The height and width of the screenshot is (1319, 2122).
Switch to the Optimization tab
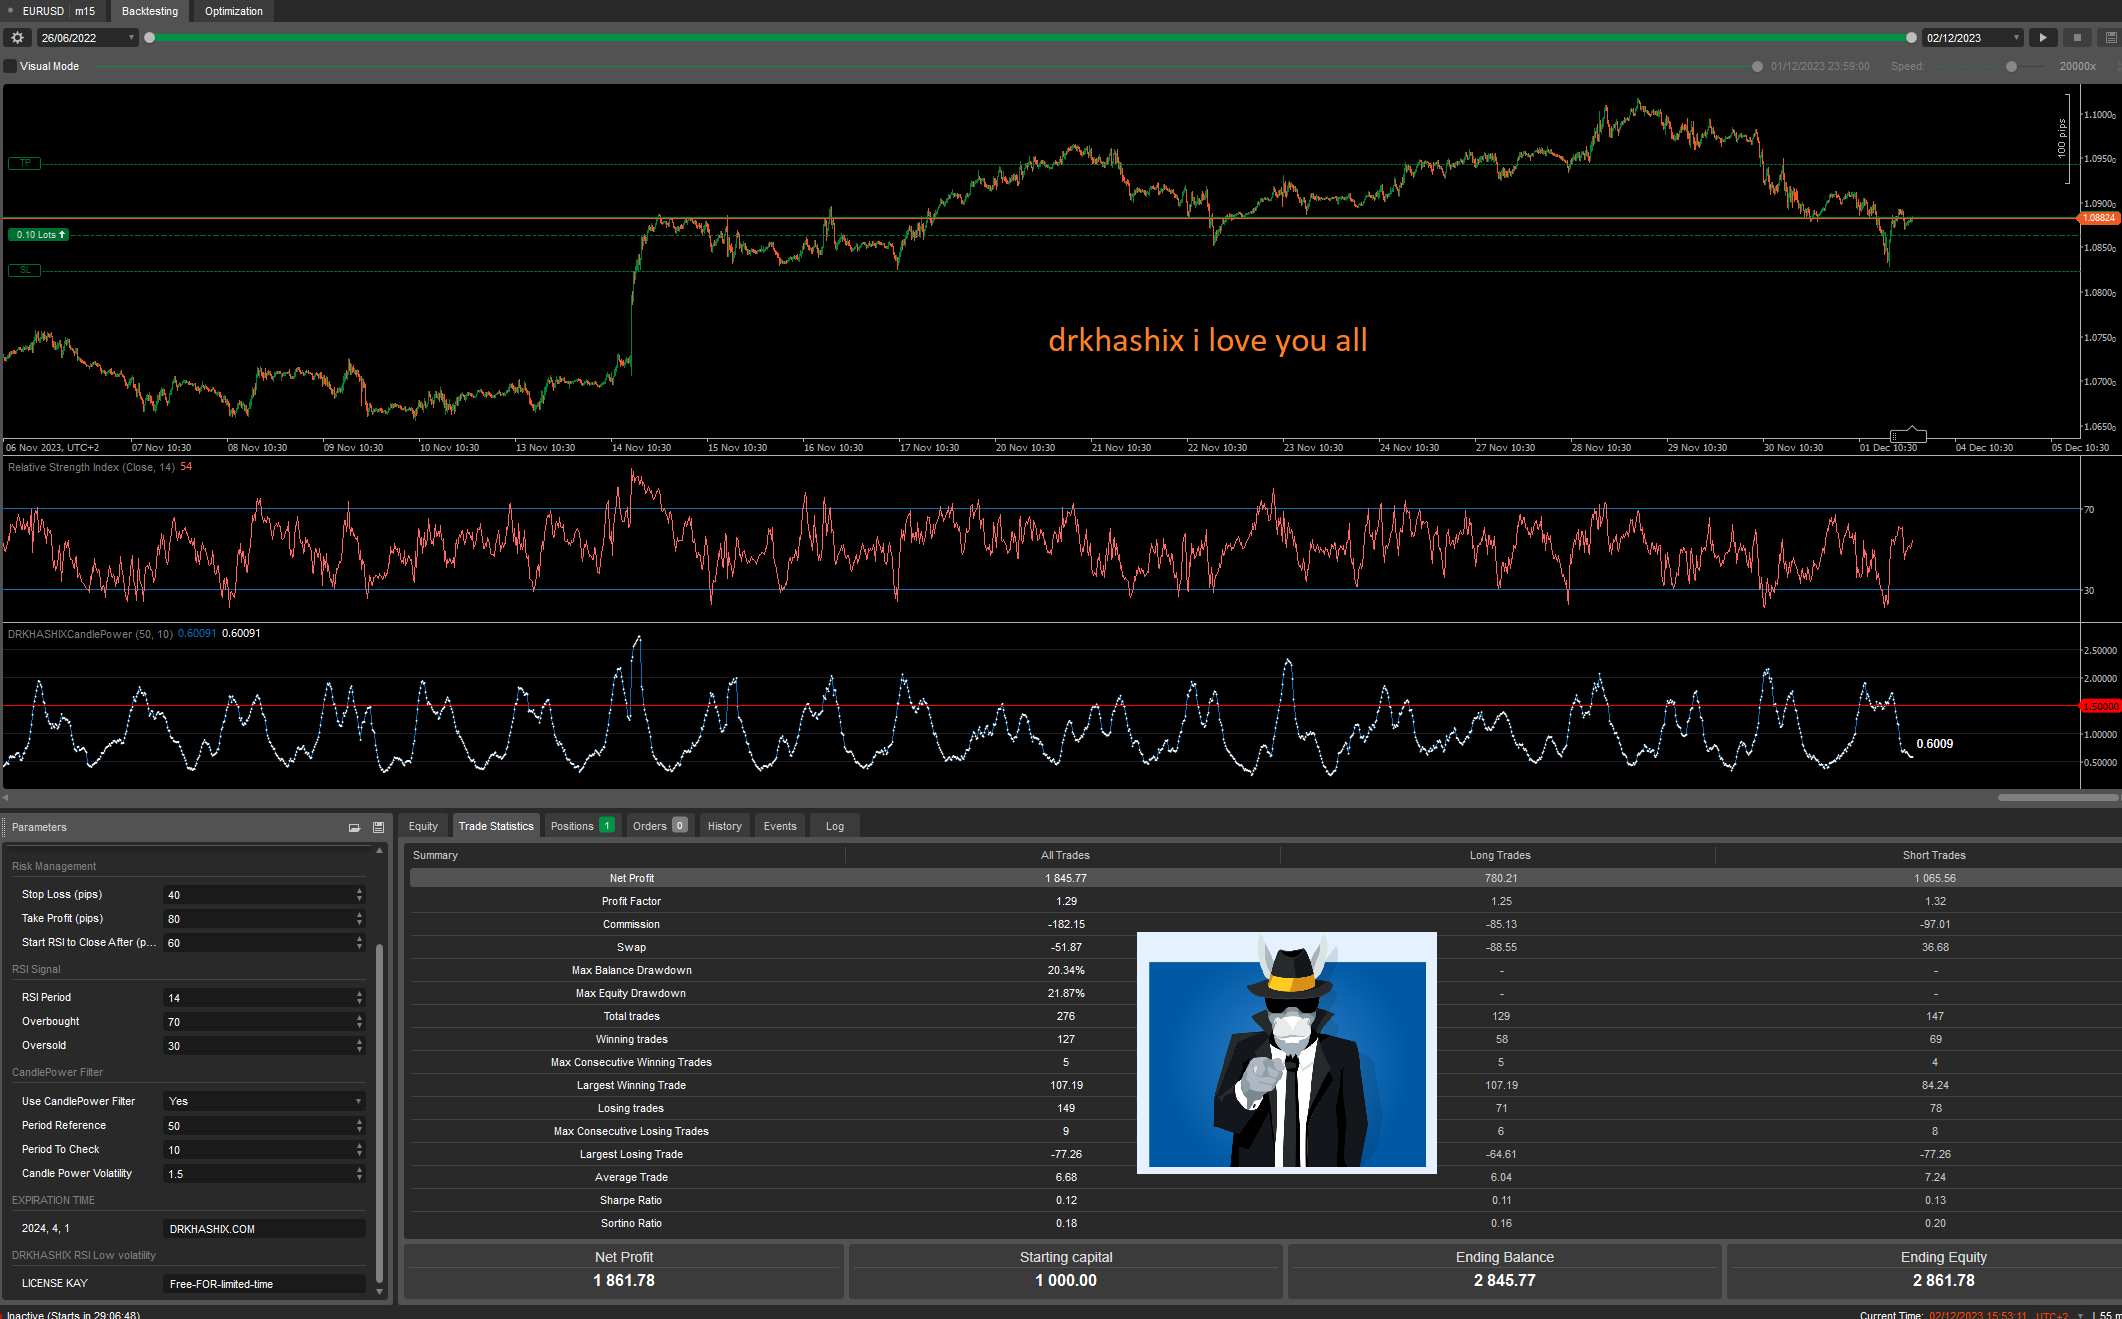click(x=233, y=11)
